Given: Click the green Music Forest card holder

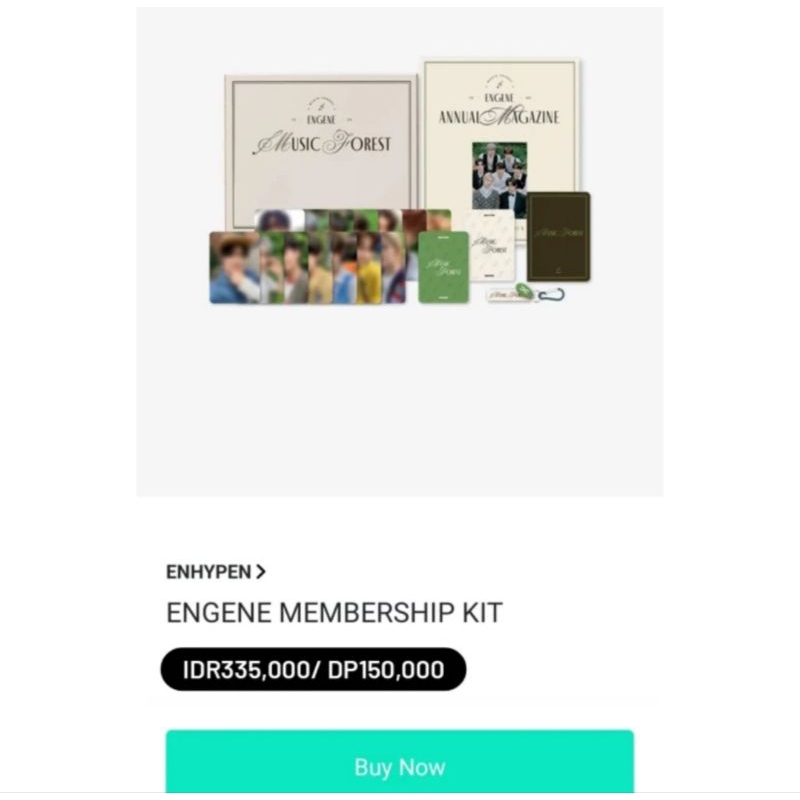Looking at the screenshot, I should point(443,267).
